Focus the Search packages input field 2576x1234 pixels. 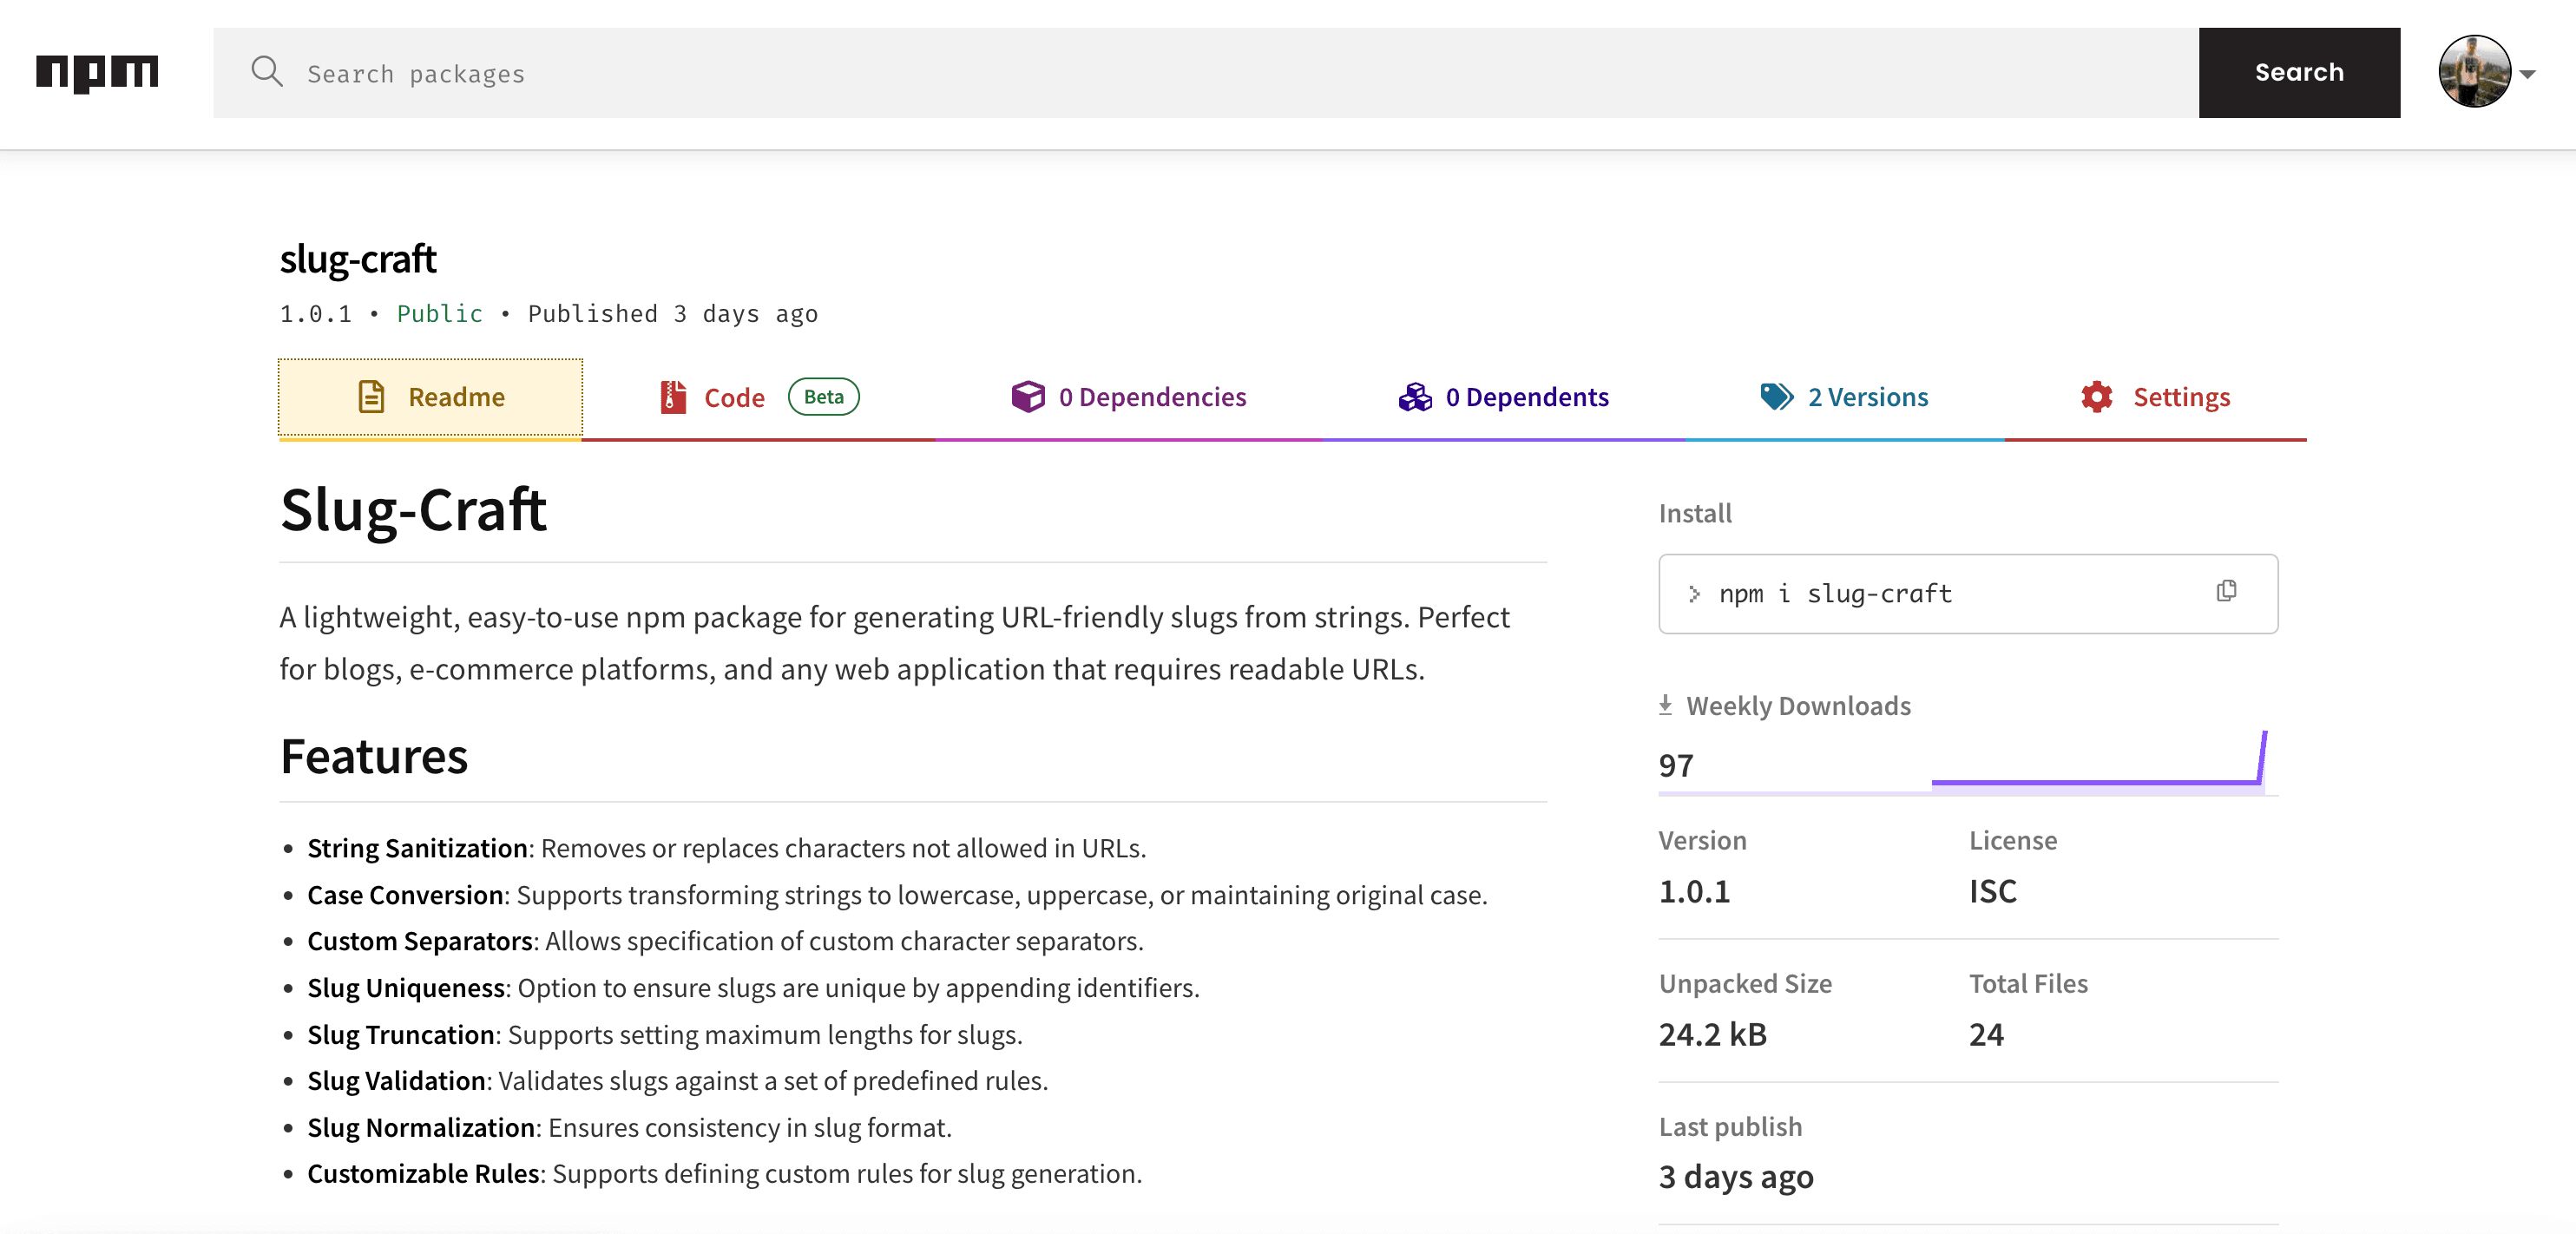1200,74
